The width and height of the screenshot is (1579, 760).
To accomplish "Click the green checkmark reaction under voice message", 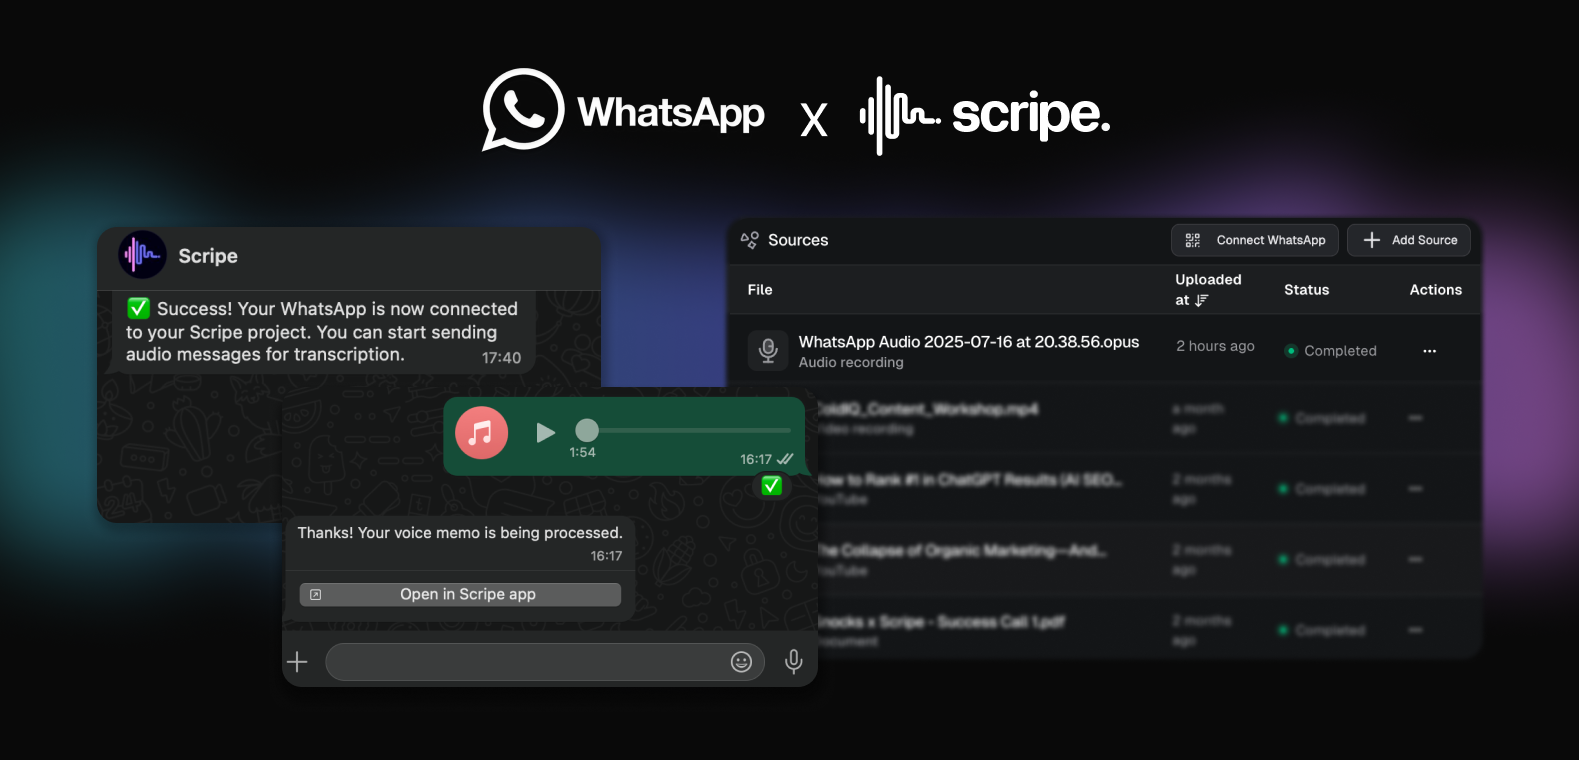I will click(771, 486).
